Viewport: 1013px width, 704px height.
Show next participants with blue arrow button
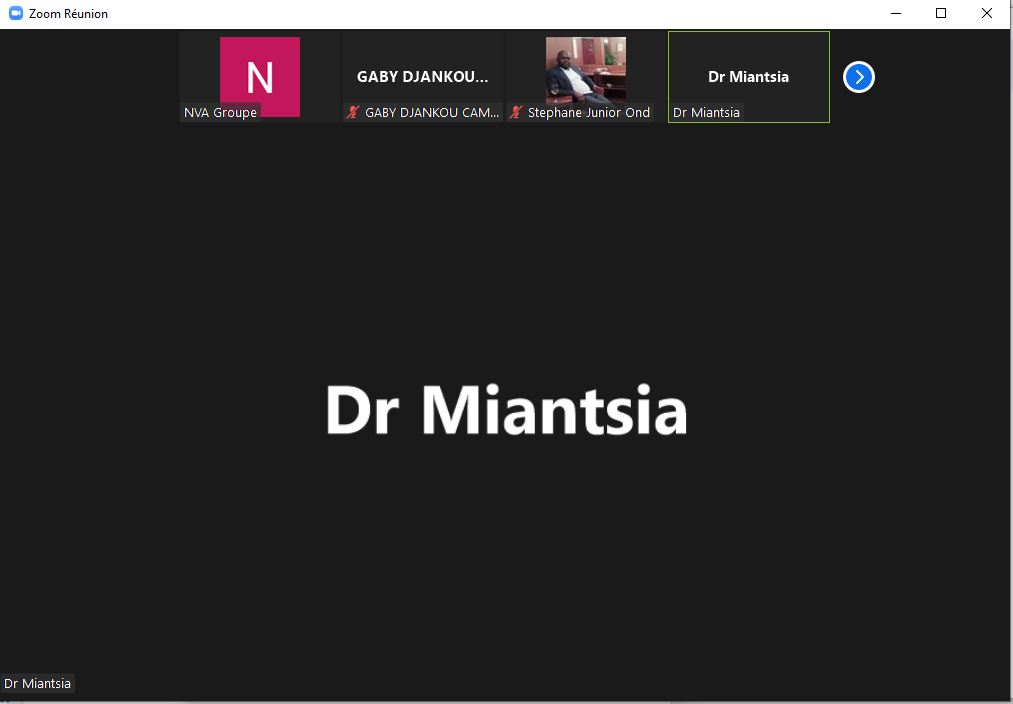[x=859, y=78]
